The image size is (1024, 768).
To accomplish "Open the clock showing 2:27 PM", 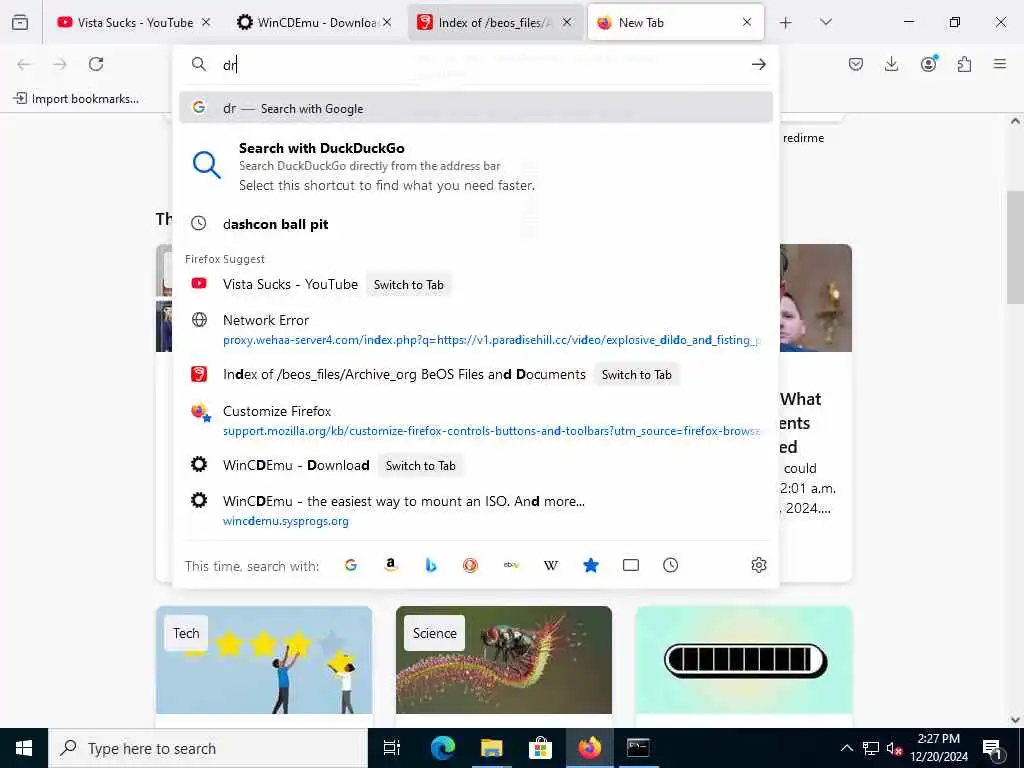I will point(938,748).
